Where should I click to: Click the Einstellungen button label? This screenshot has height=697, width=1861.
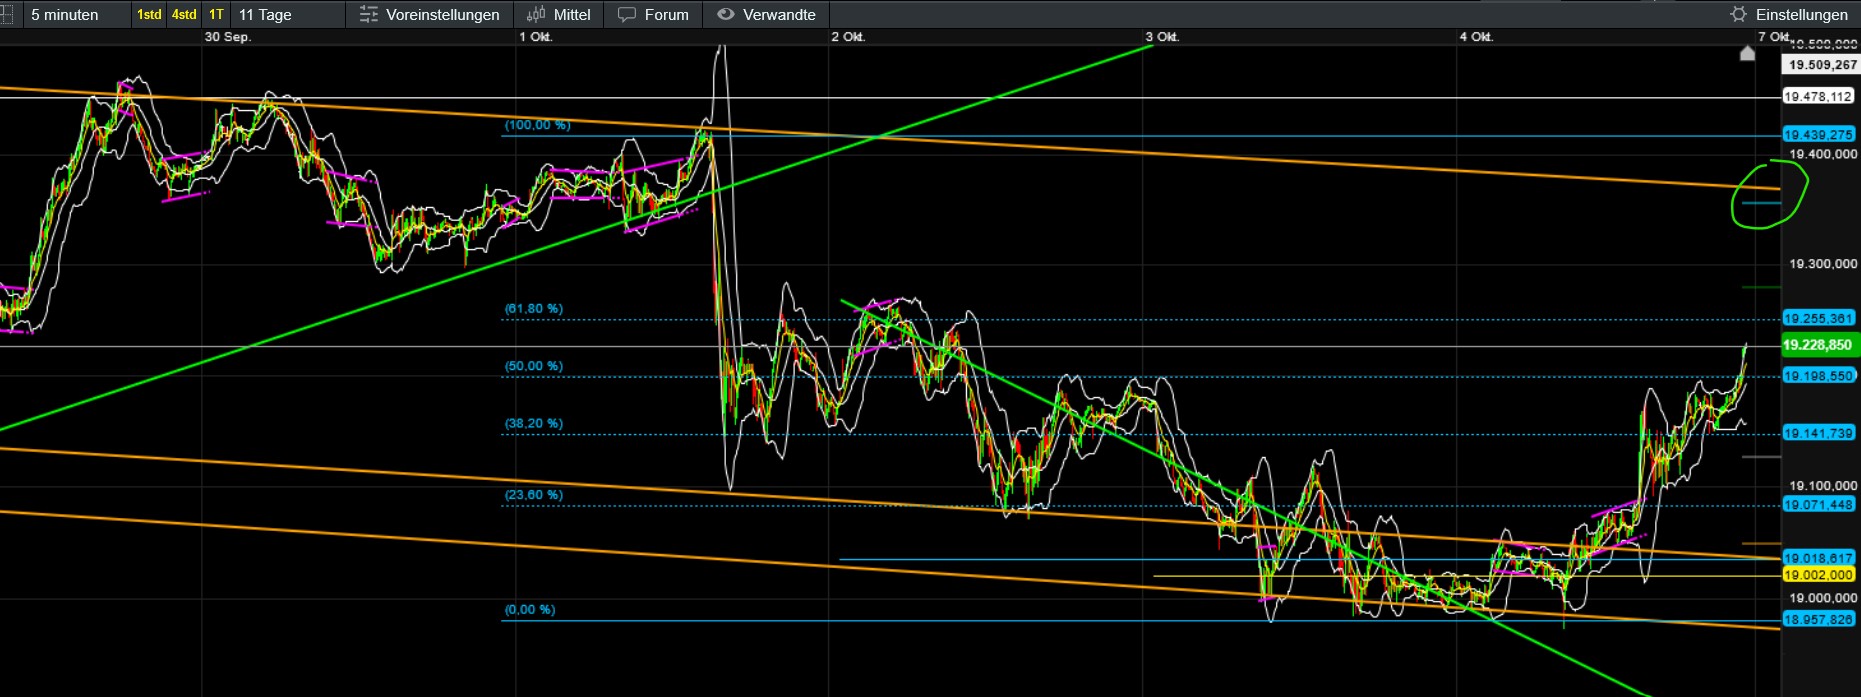1802,14
